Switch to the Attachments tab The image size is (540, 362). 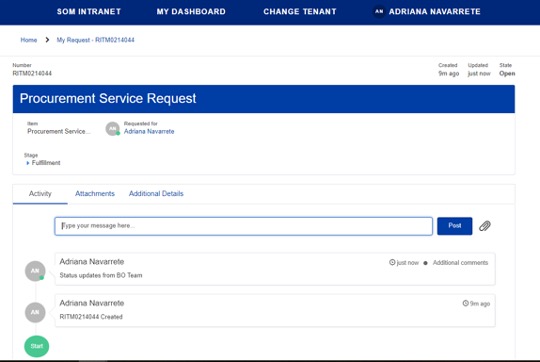pyautogui.click(x=95, y=194)
